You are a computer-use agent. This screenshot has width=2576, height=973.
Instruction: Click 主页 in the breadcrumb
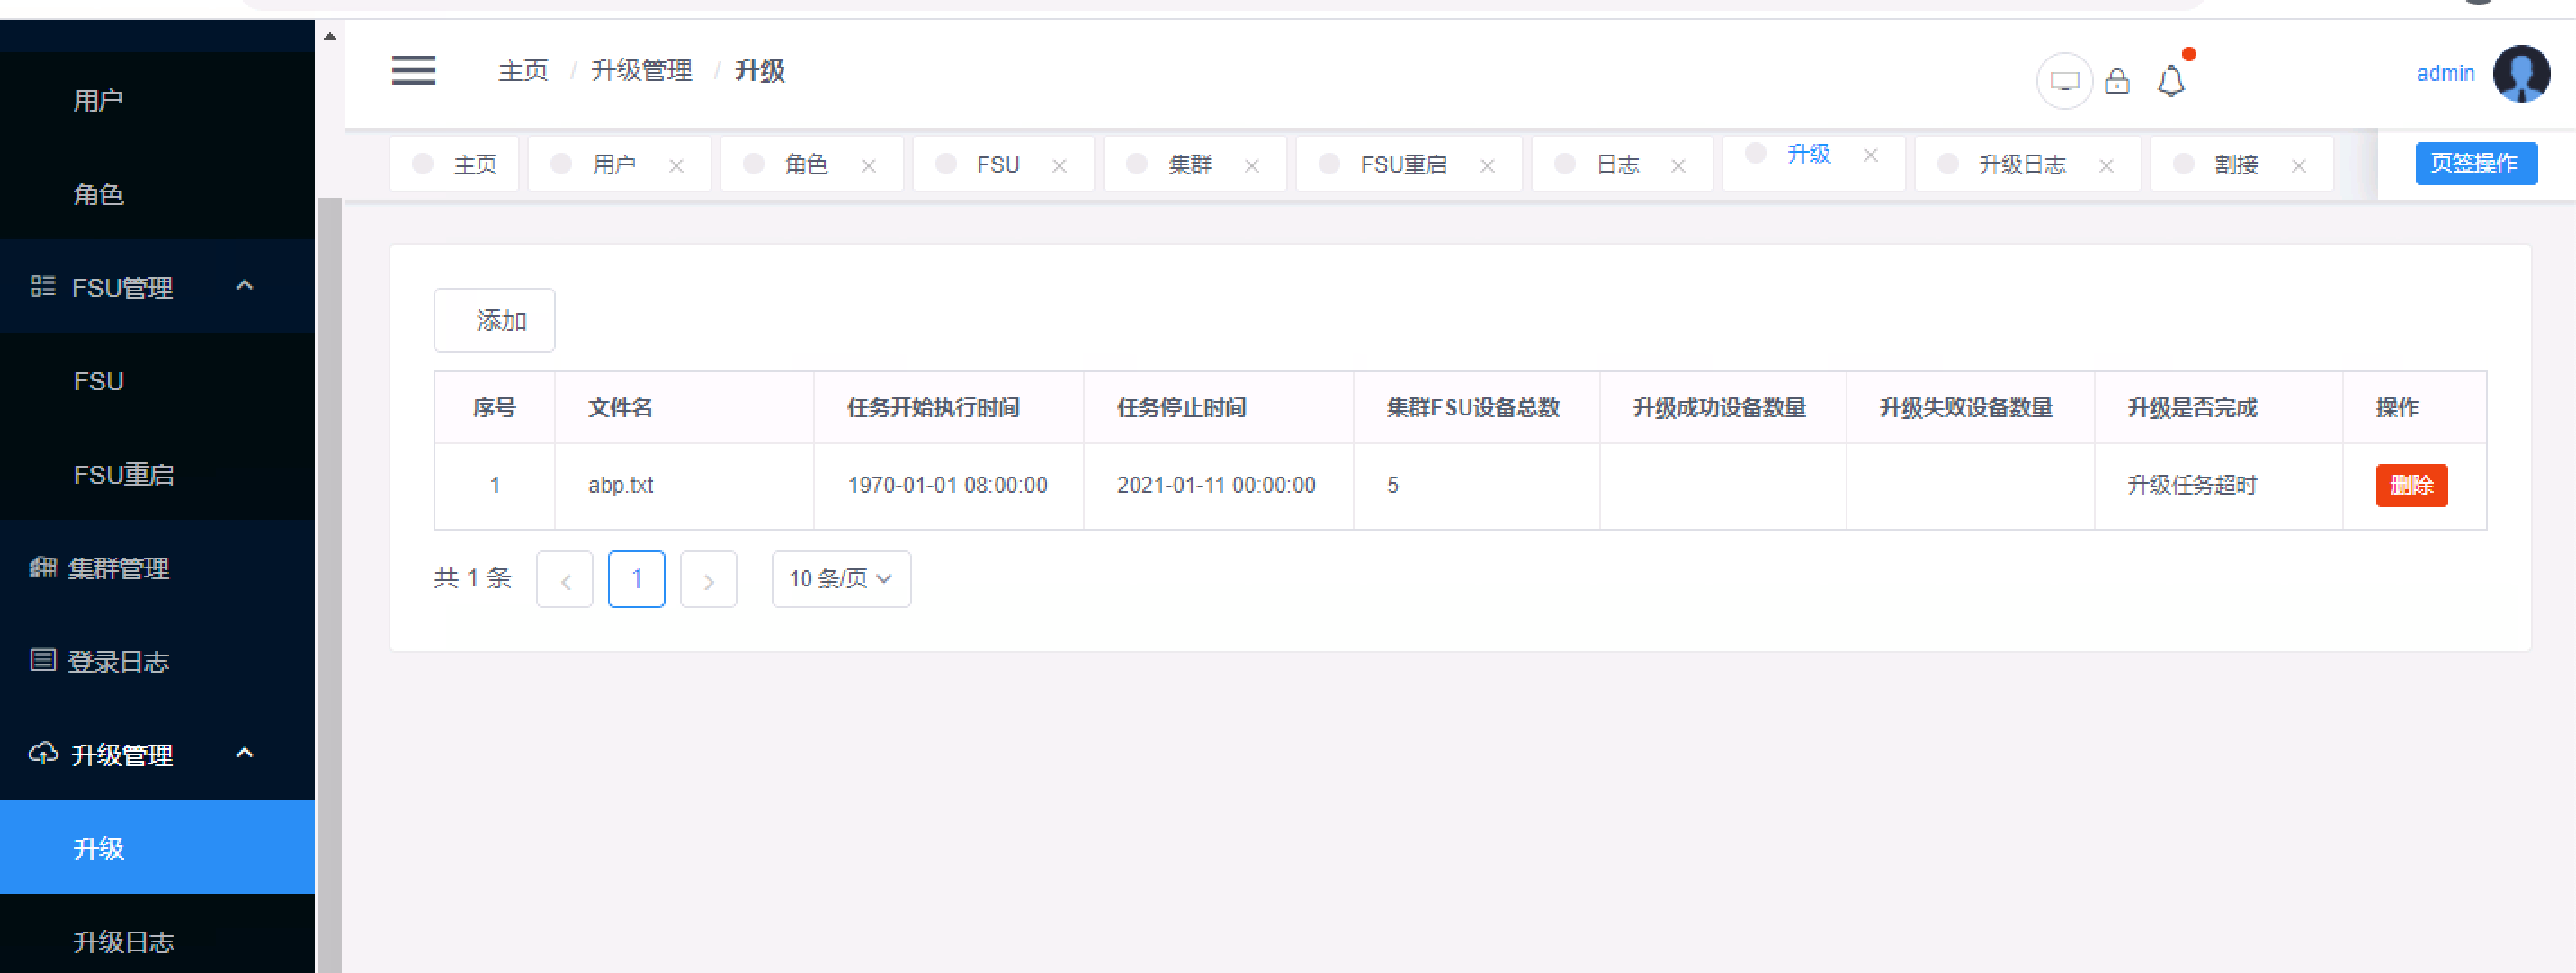(x=523, y=71)
